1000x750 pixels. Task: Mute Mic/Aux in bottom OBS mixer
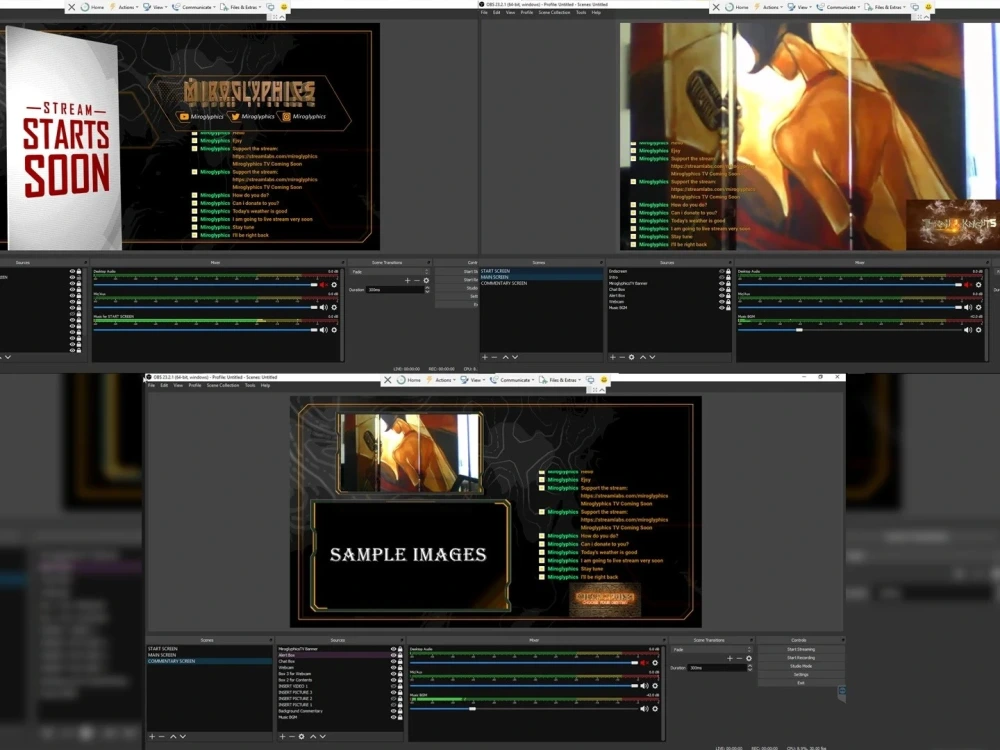644,686
